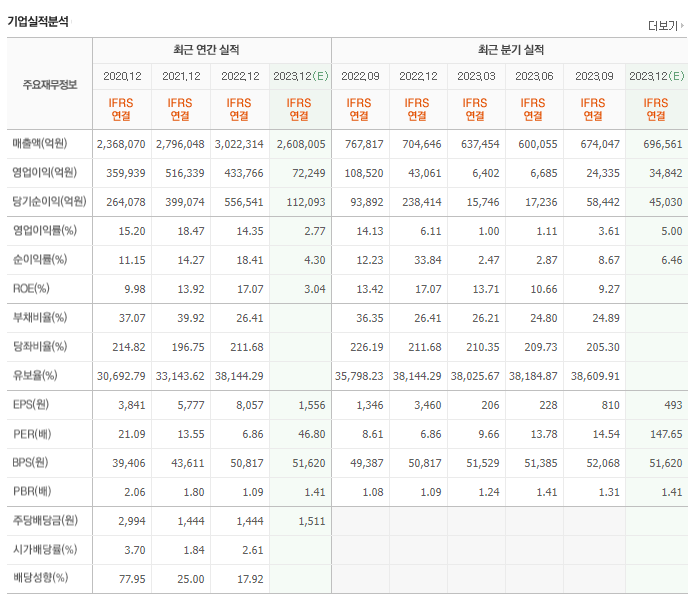Select revenue value 3,022,314
The image size is (697, 598).
(239, 144)
